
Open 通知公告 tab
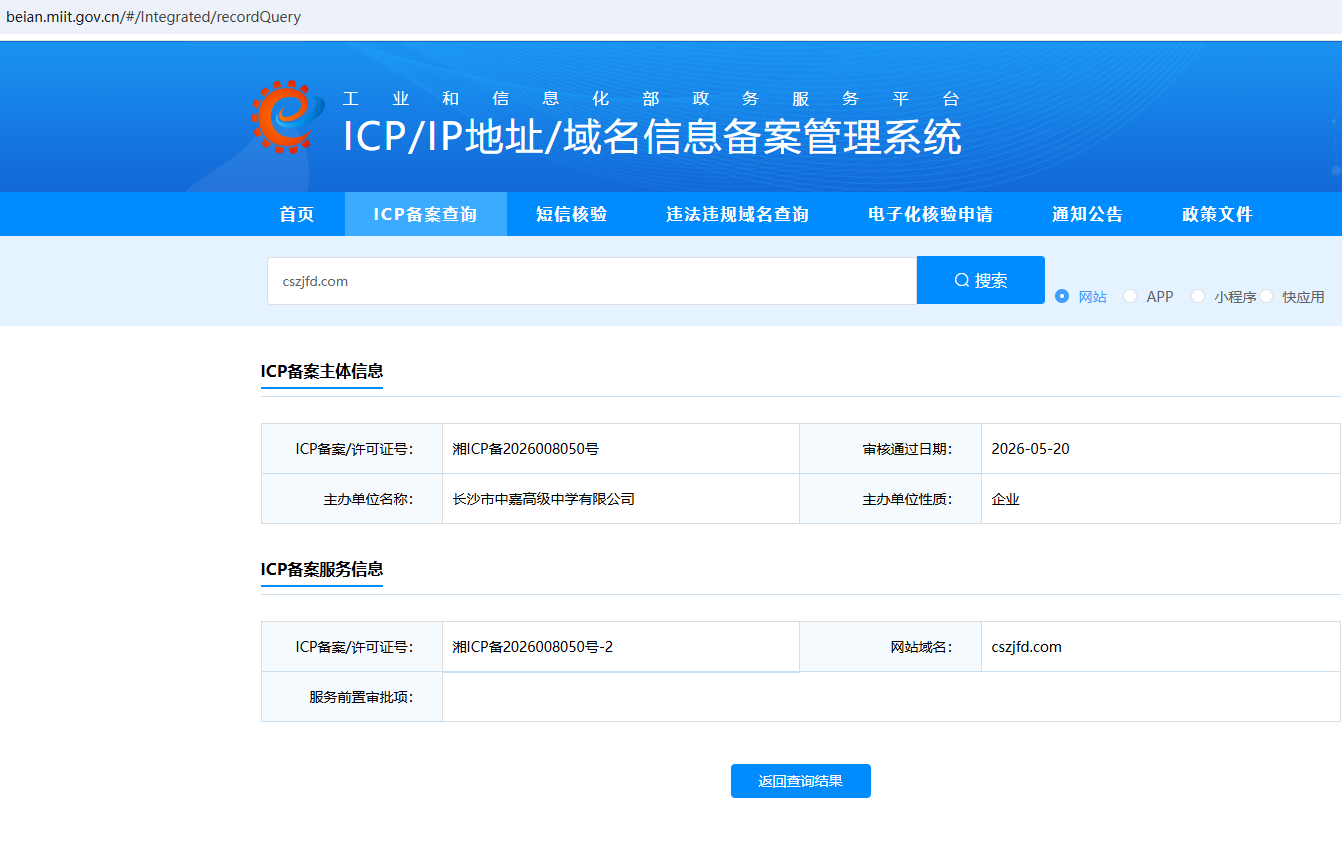1087,214
